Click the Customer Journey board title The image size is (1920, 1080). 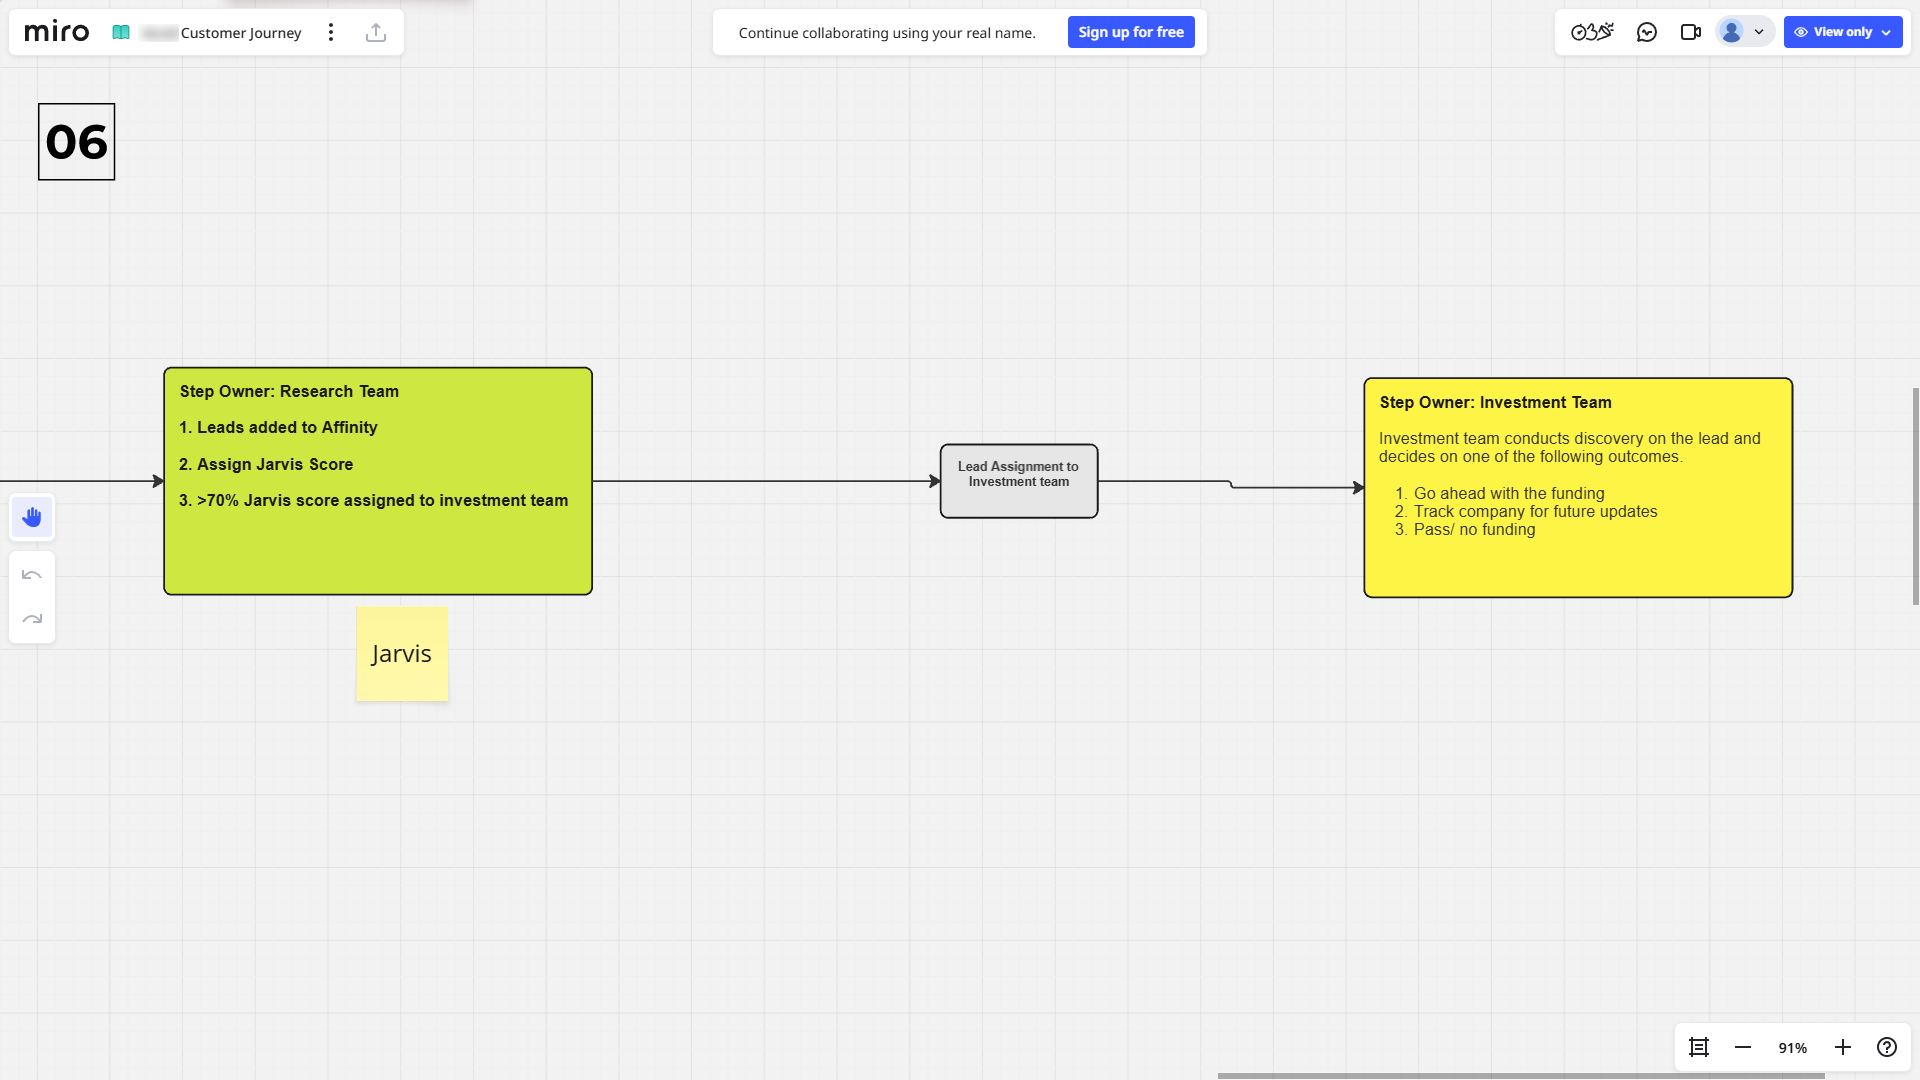pyautogui.click(x=241, y=33)
